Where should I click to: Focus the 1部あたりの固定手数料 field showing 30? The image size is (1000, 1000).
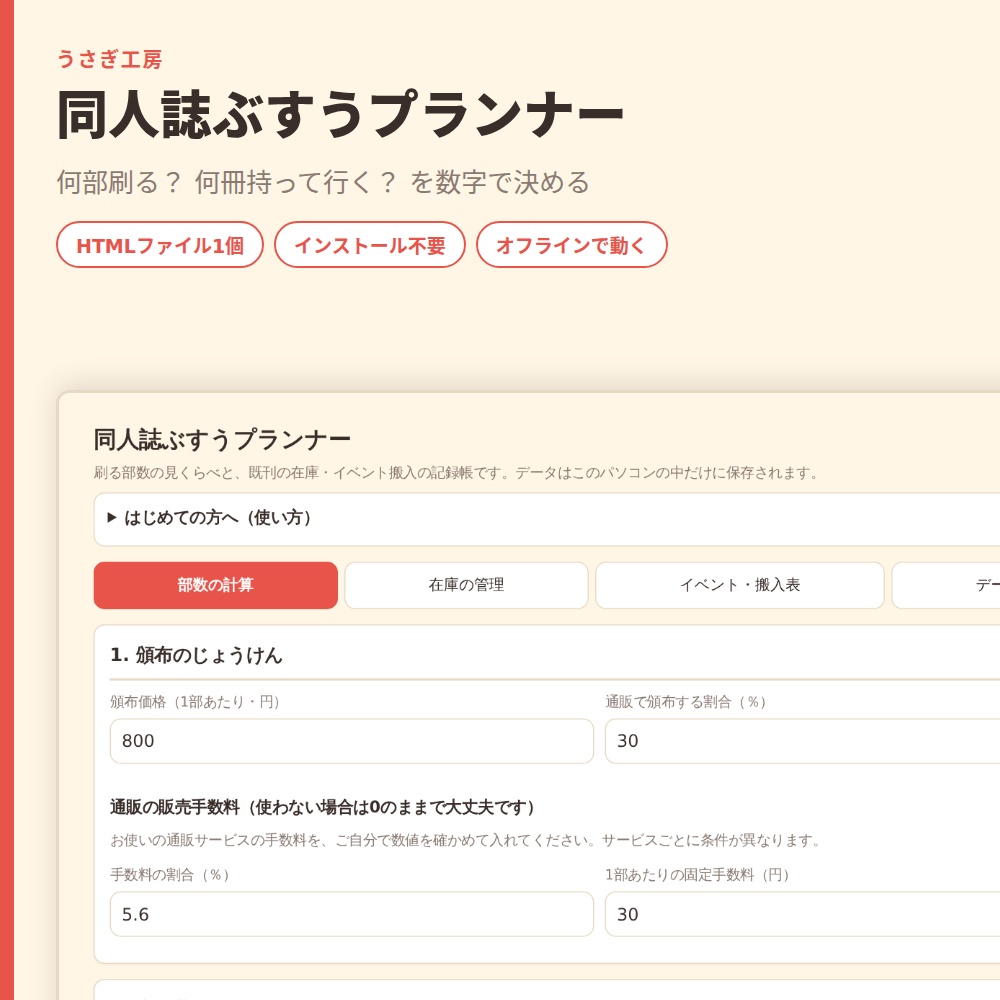point(802,914)
